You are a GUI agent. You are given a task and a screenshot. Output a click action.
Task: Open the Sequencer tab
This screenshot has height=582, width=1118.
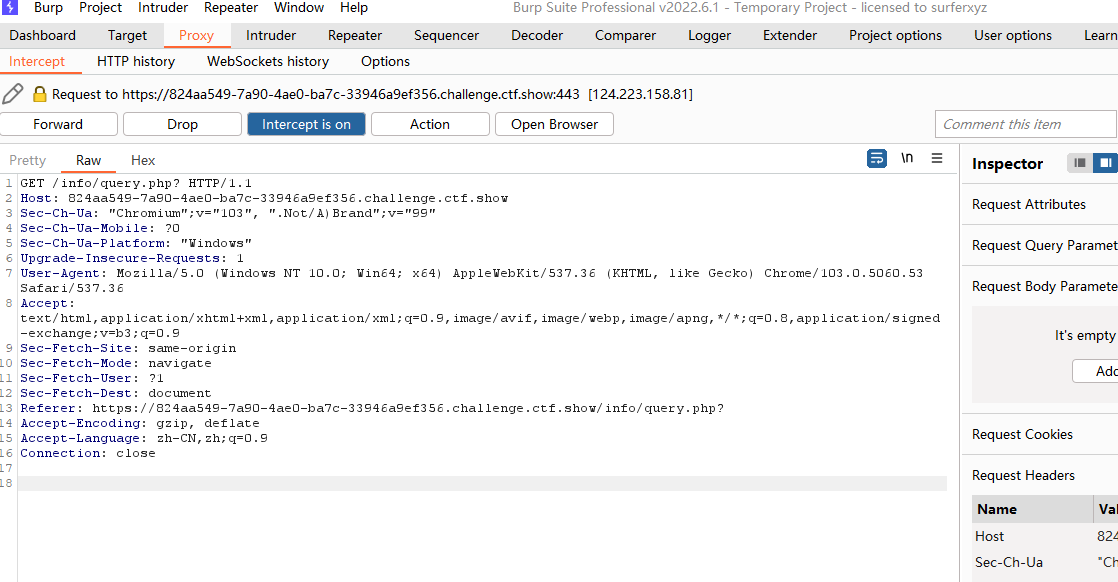(x=446, y=36)
